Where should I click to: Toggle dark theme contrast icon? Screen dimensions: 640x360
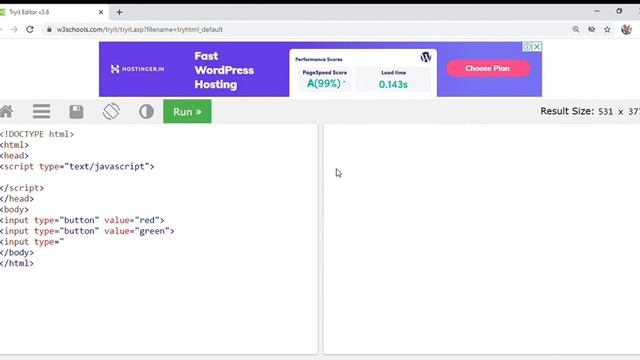(146, 111)
